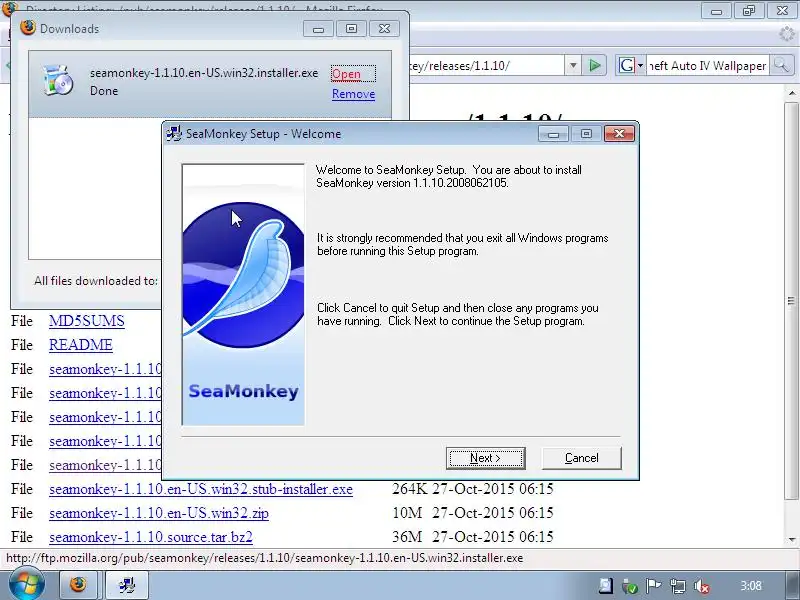
Task: Click the Done status under installer name
Action: (x=104, y=91)
